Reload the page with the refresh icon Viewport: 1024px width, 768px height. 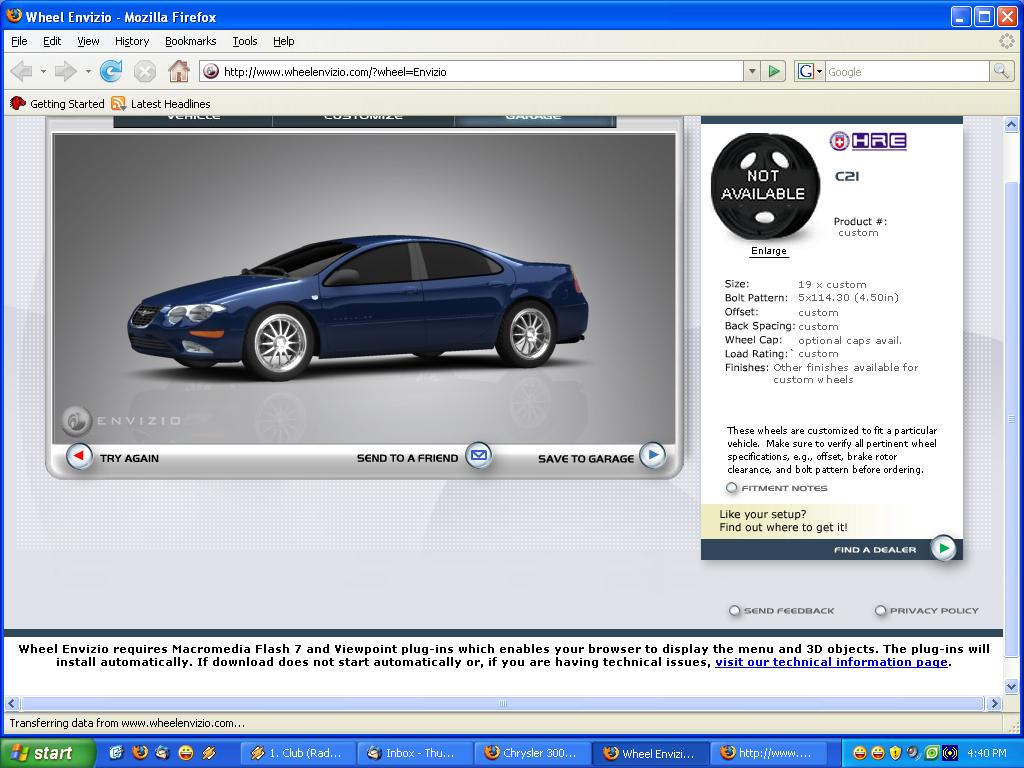tap(111, 71)
